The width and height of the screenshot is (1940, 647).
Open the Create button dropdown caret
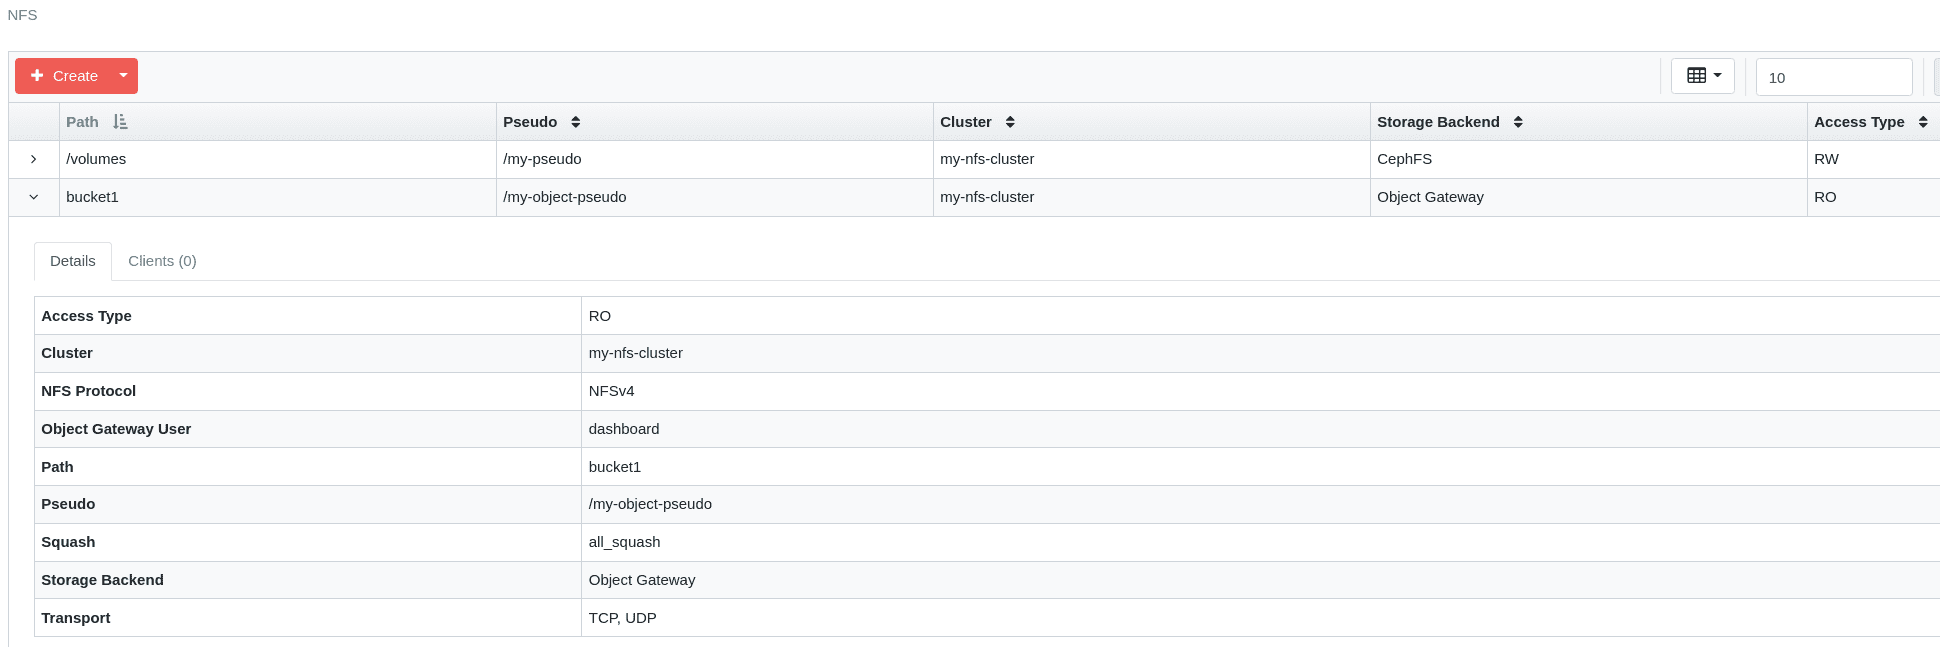(122, 75)
